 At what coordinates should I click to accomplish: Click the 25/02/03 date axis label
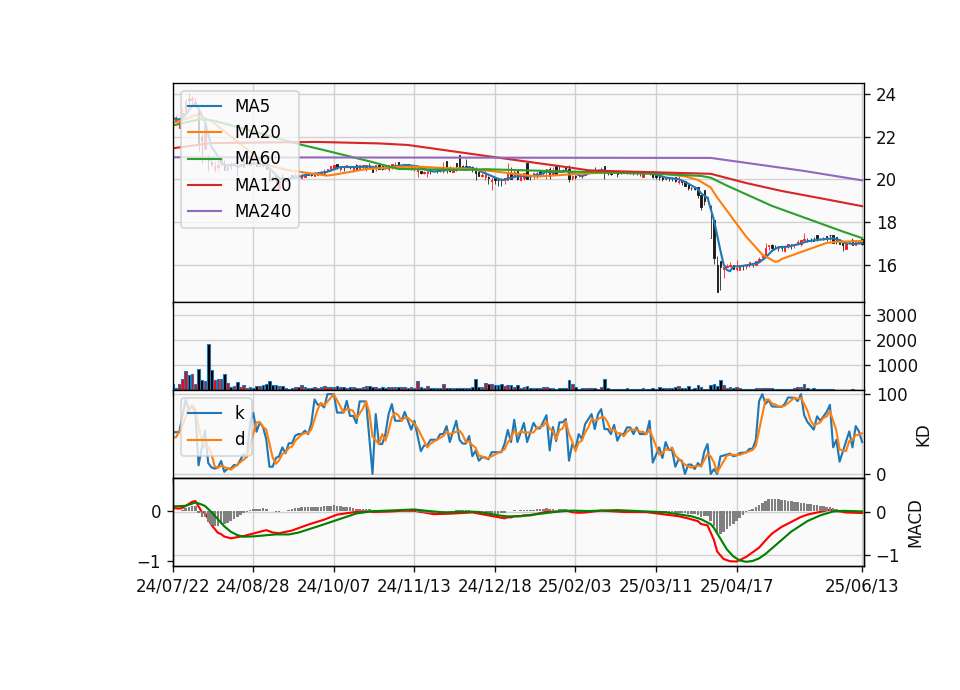point(575,586)
